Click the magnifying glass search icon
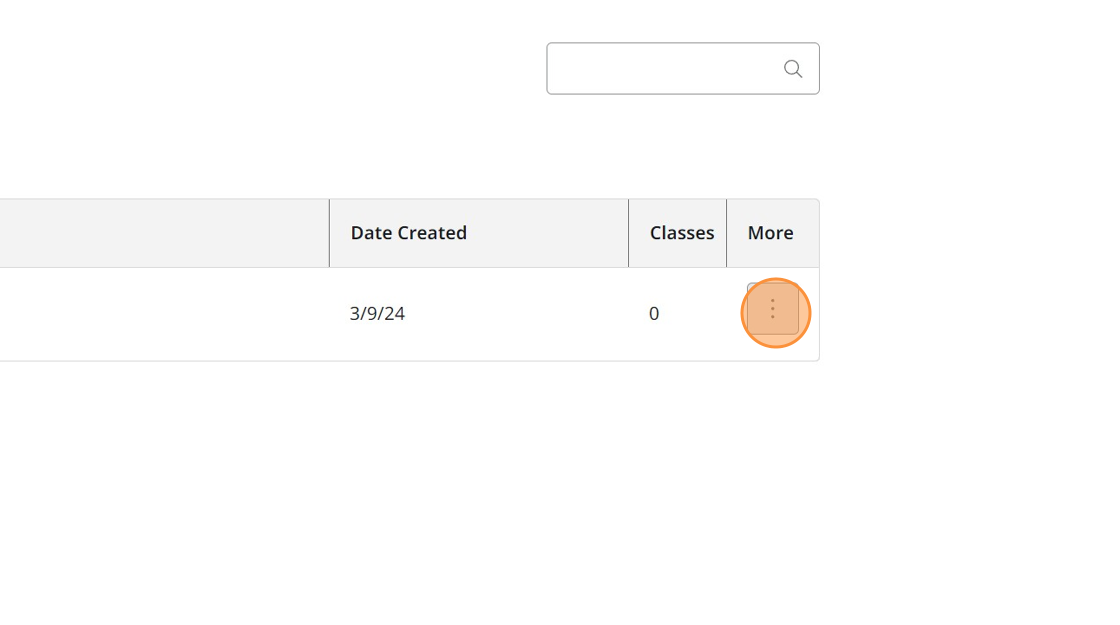Viewport: 1120px width, 625px height. [x=793, y=69]
